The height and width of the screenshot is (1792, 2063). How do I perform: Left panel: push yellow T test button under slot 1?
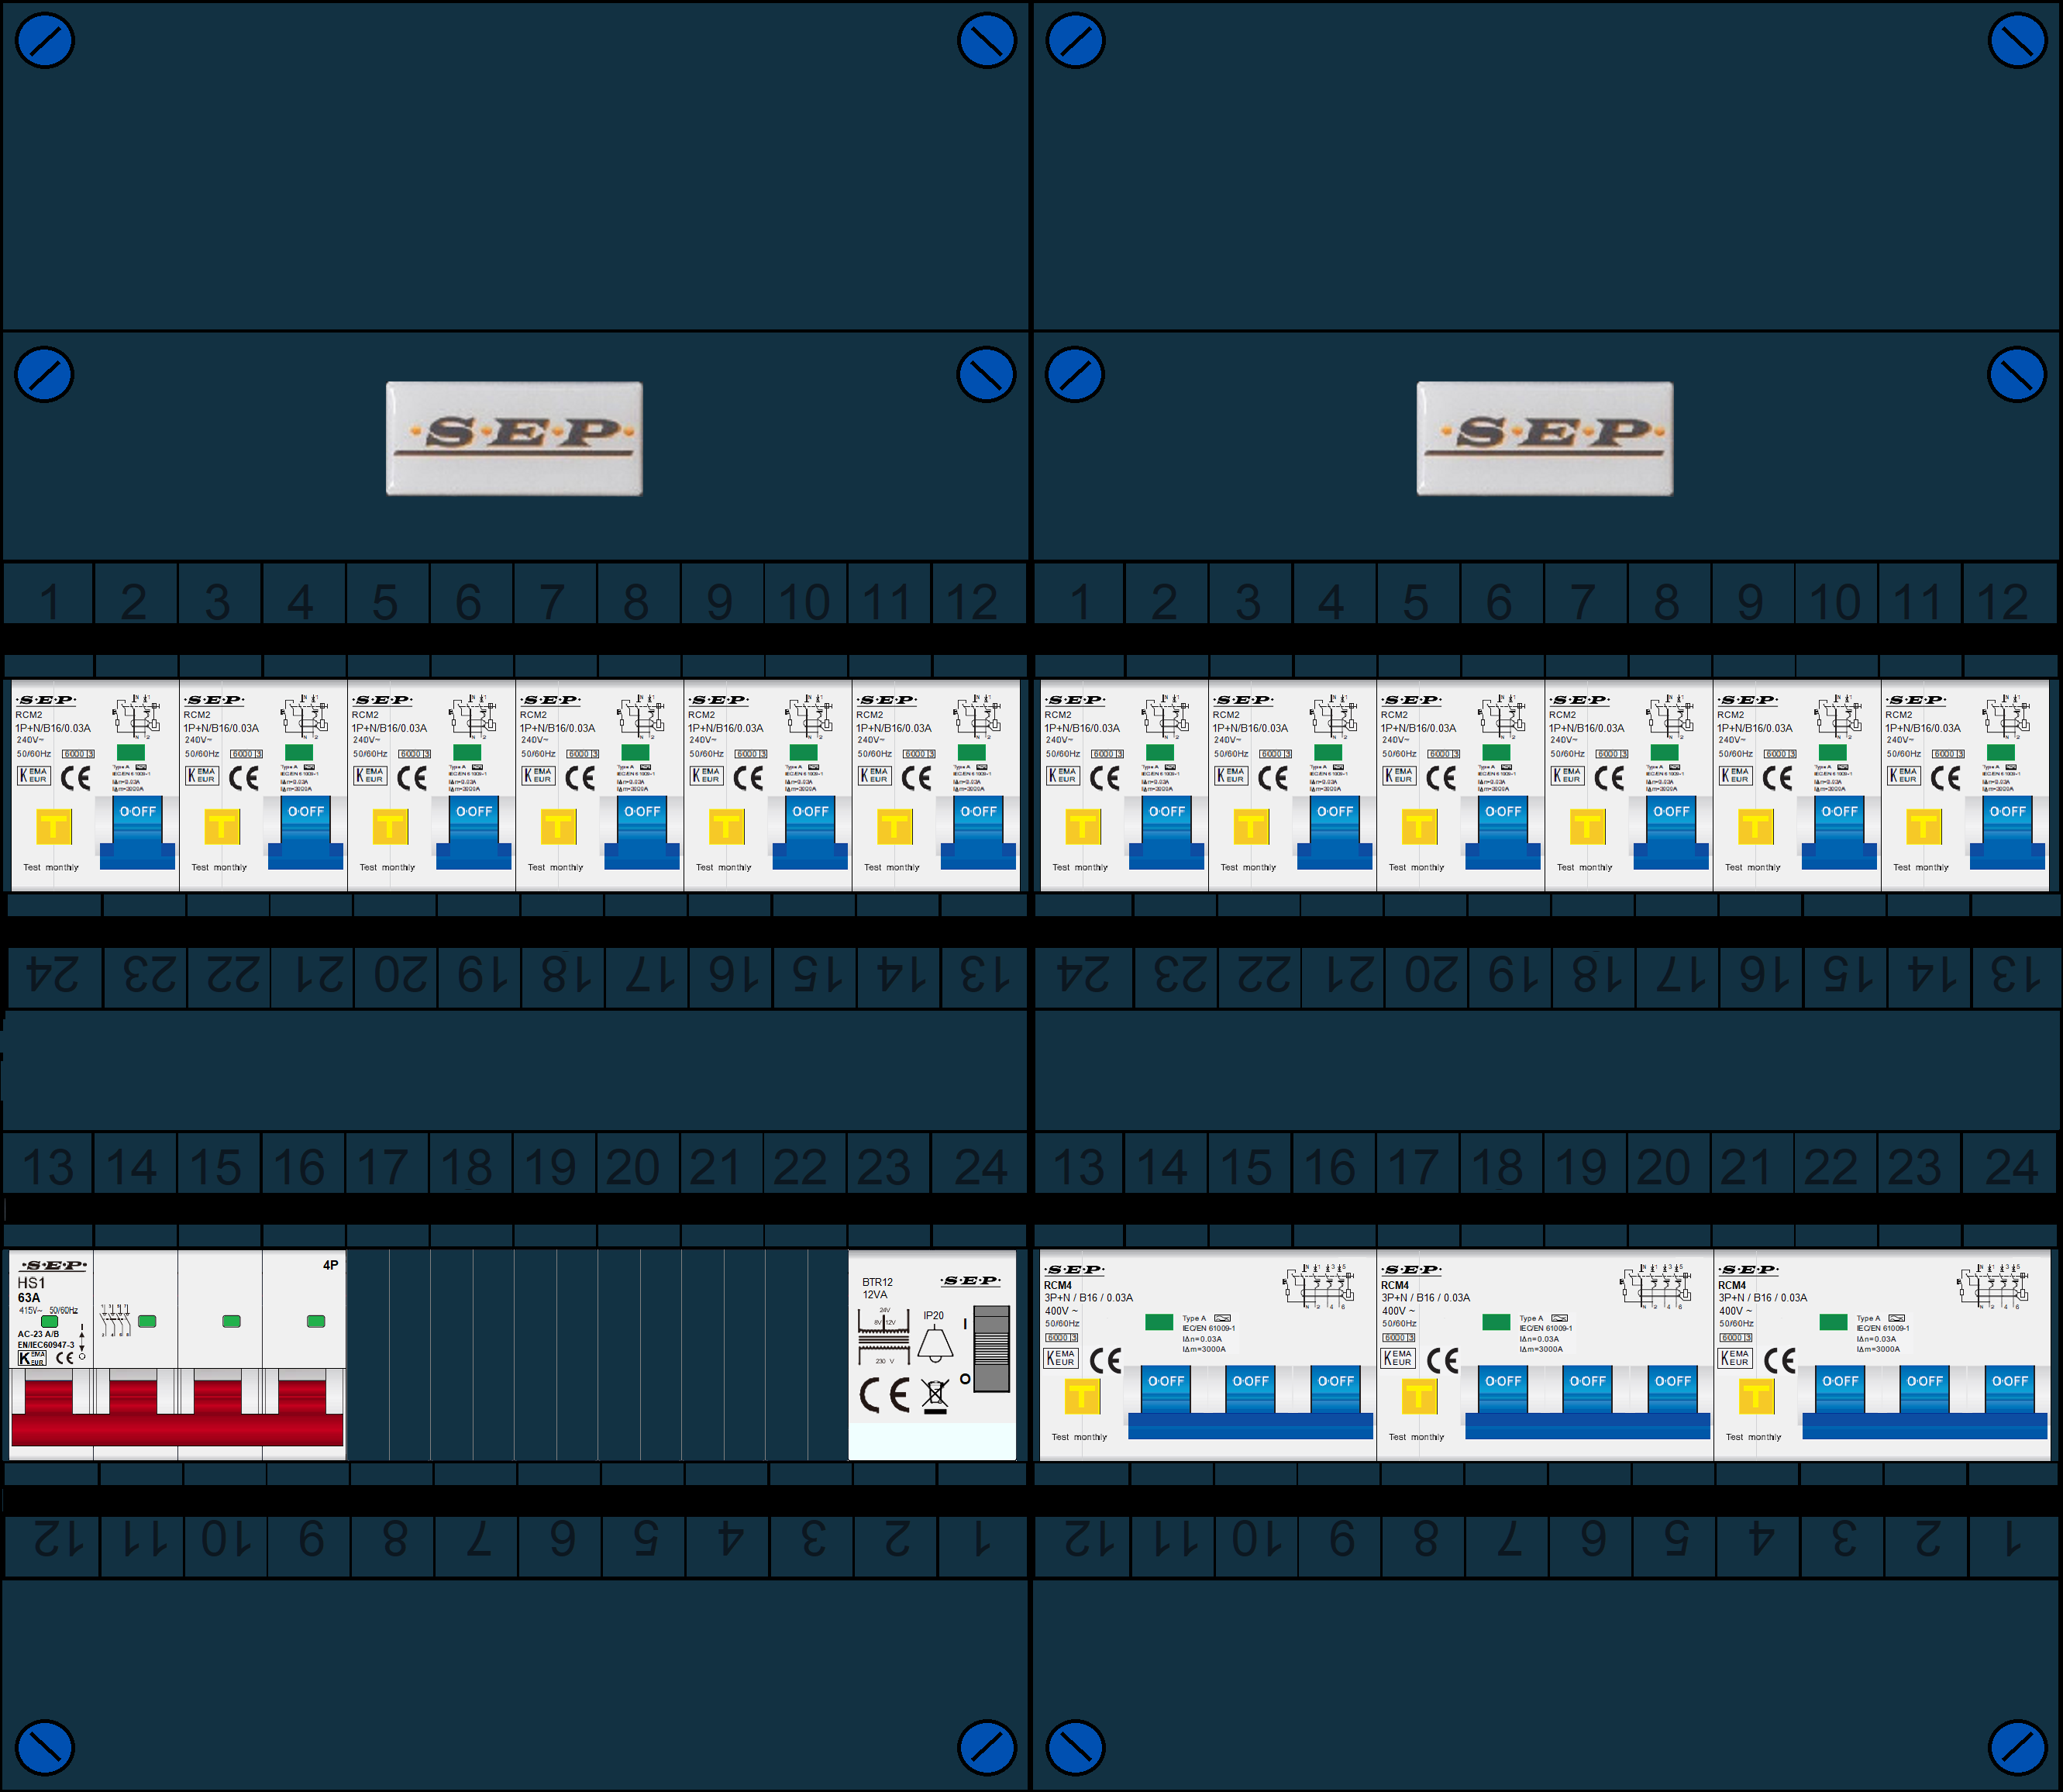tap(54, 827)
